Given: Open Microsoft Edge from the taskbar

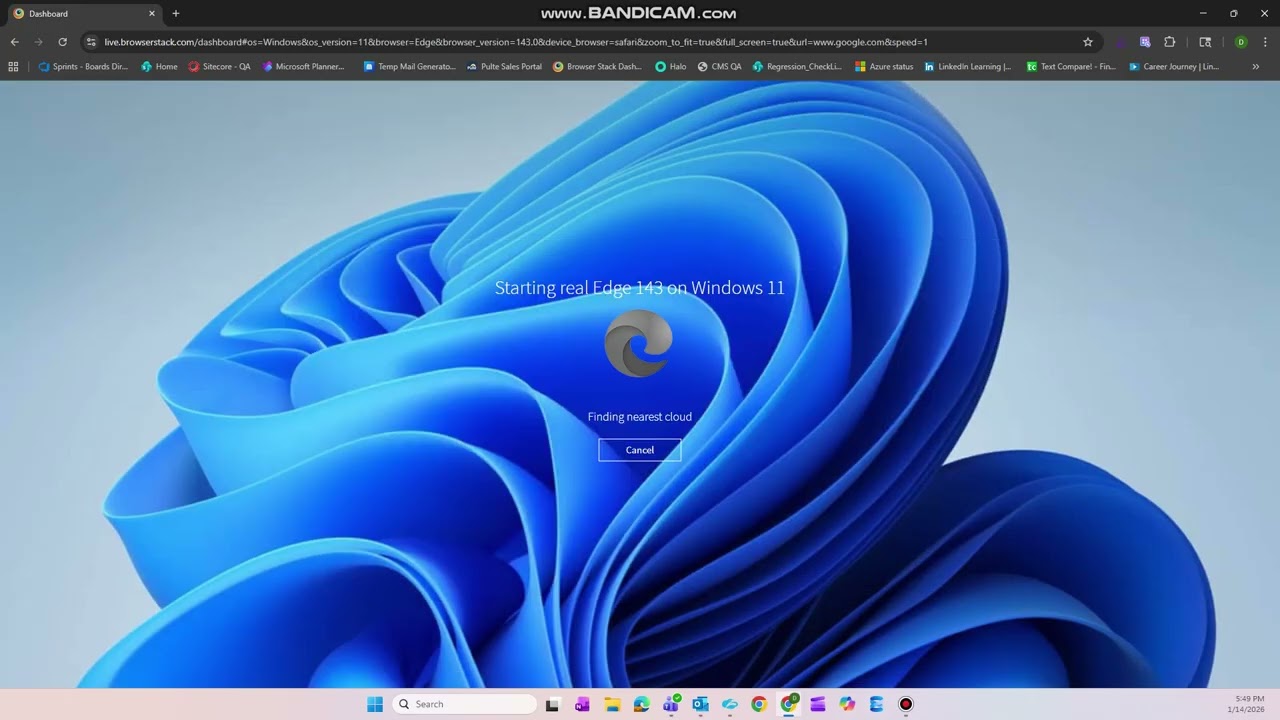Looking at the screenshot, I should click(641, 704).
